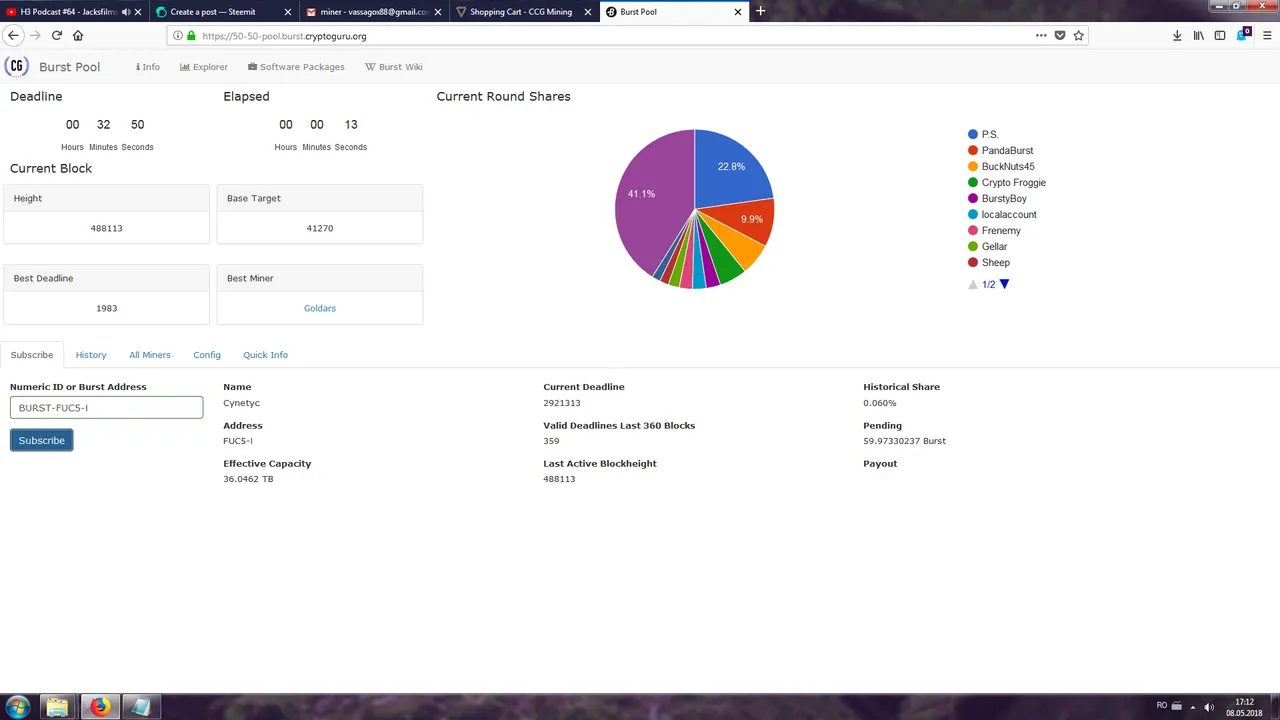
Task: Open Explorer in the navbar
Action: point(204,67)
